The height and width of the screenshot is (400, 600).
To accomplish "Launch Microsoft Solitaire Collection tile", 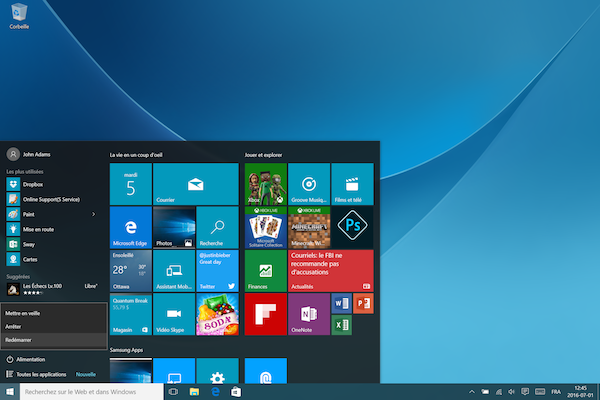I will pyautogui.click(x=266, y=227).
